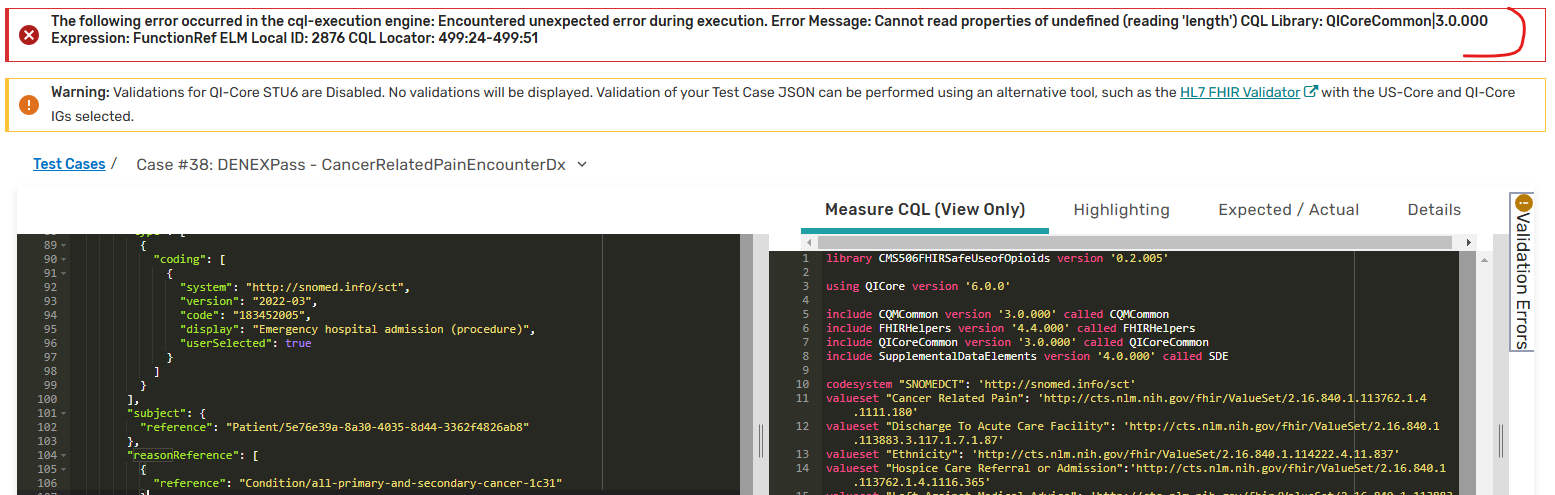Open the Case #38 test case dropdown
Image resolution: width=1555 pixels, height=495 pixels.
[583, 165]
